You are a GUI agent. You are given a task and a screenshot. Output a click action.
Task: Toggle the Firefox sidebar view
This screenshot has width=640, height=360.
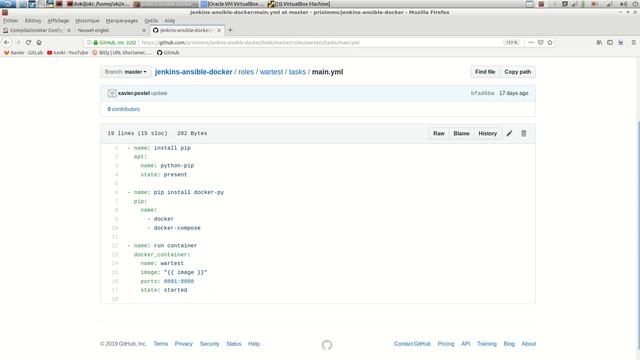coord(610,42)
